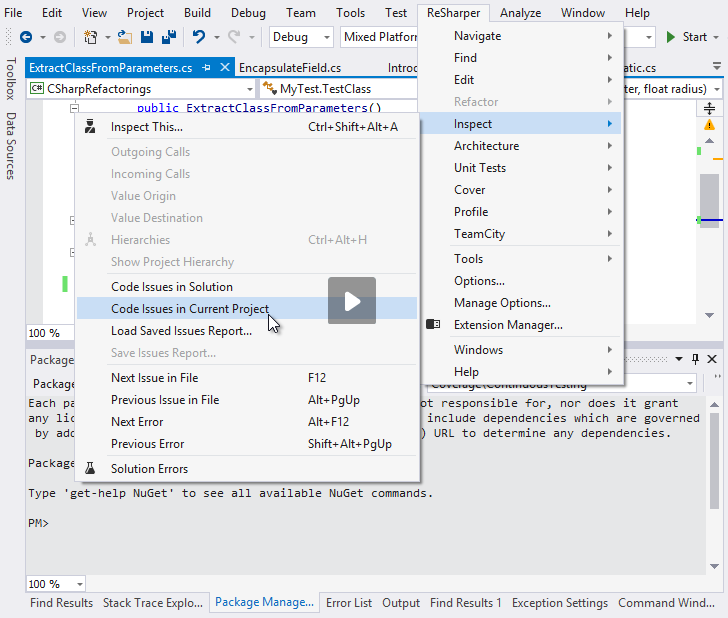This screenshot has height=618, width=728.
Task: Open the bottom panel window options arrow
Action: (x=679, y=359)
